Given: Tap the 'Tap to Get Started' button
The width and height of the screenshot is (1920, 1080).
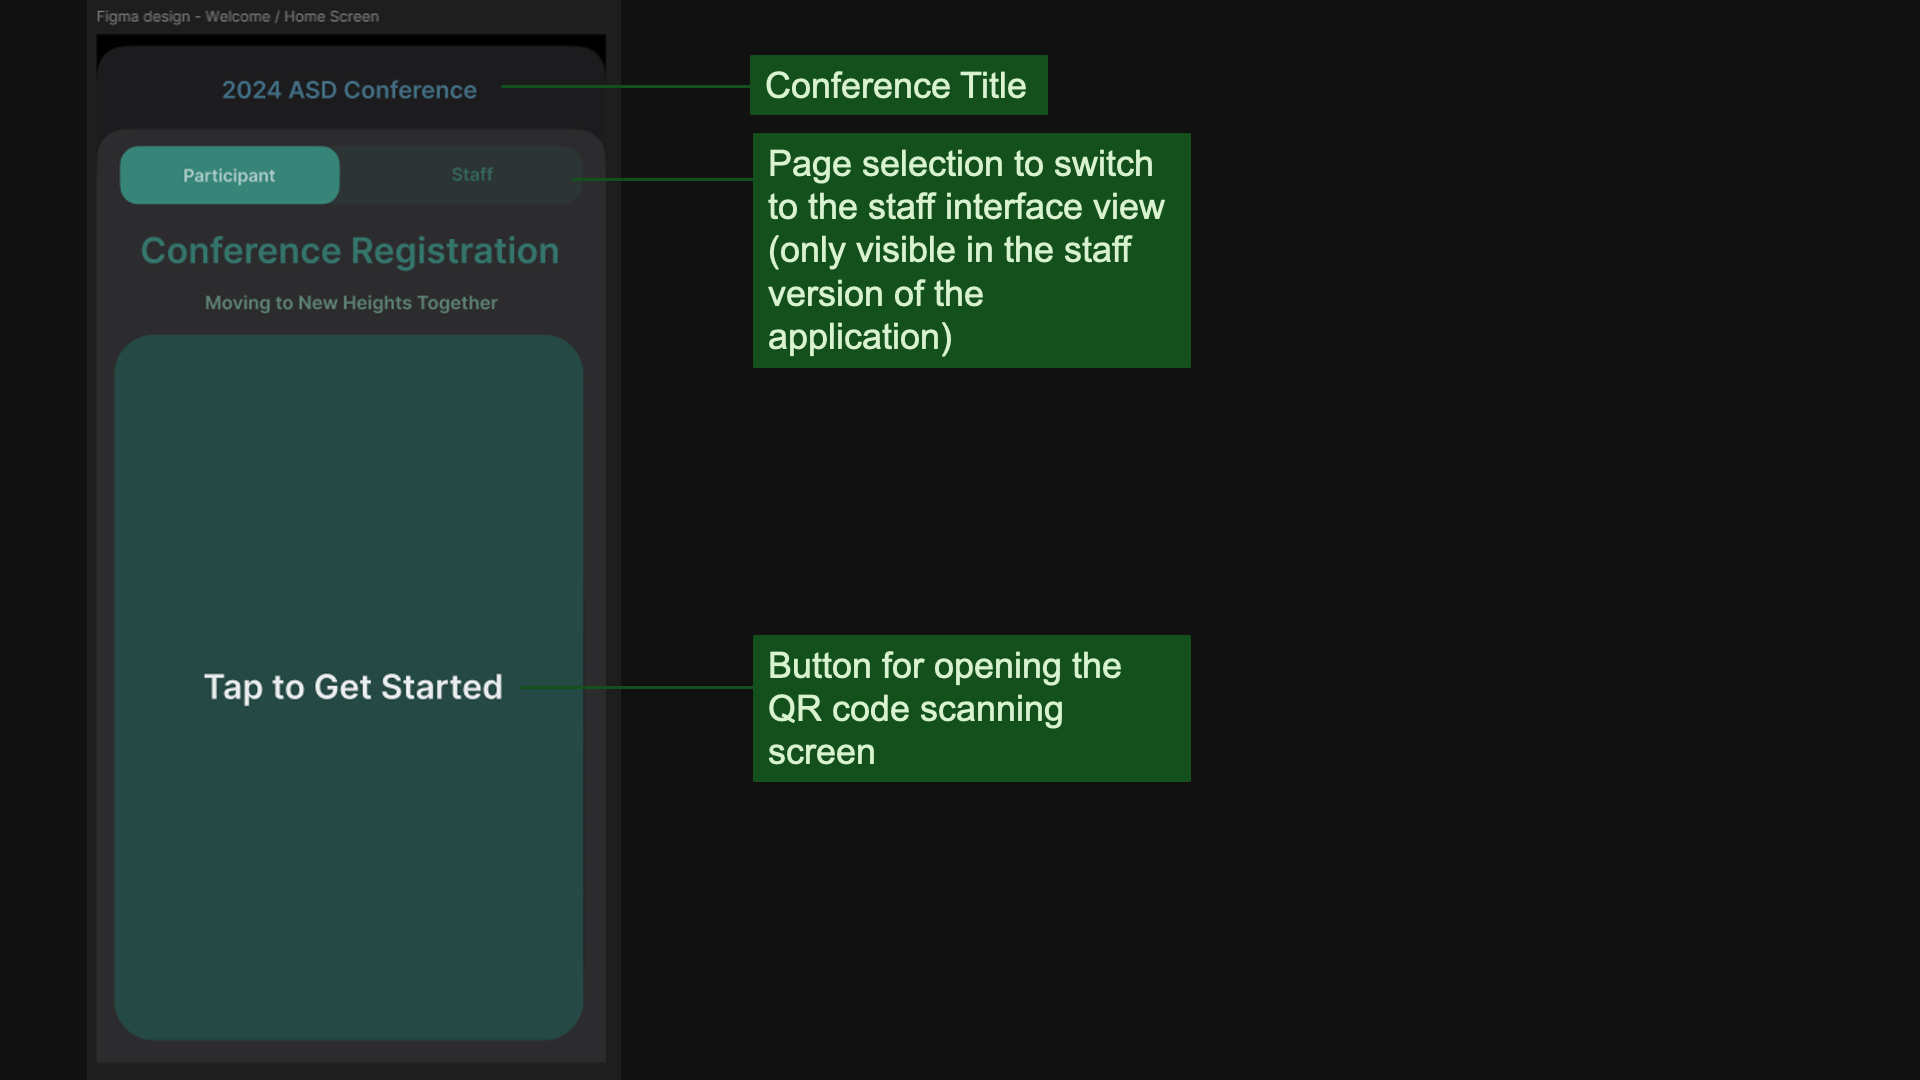Looking at the screenshot, I should tap(351, 687).
